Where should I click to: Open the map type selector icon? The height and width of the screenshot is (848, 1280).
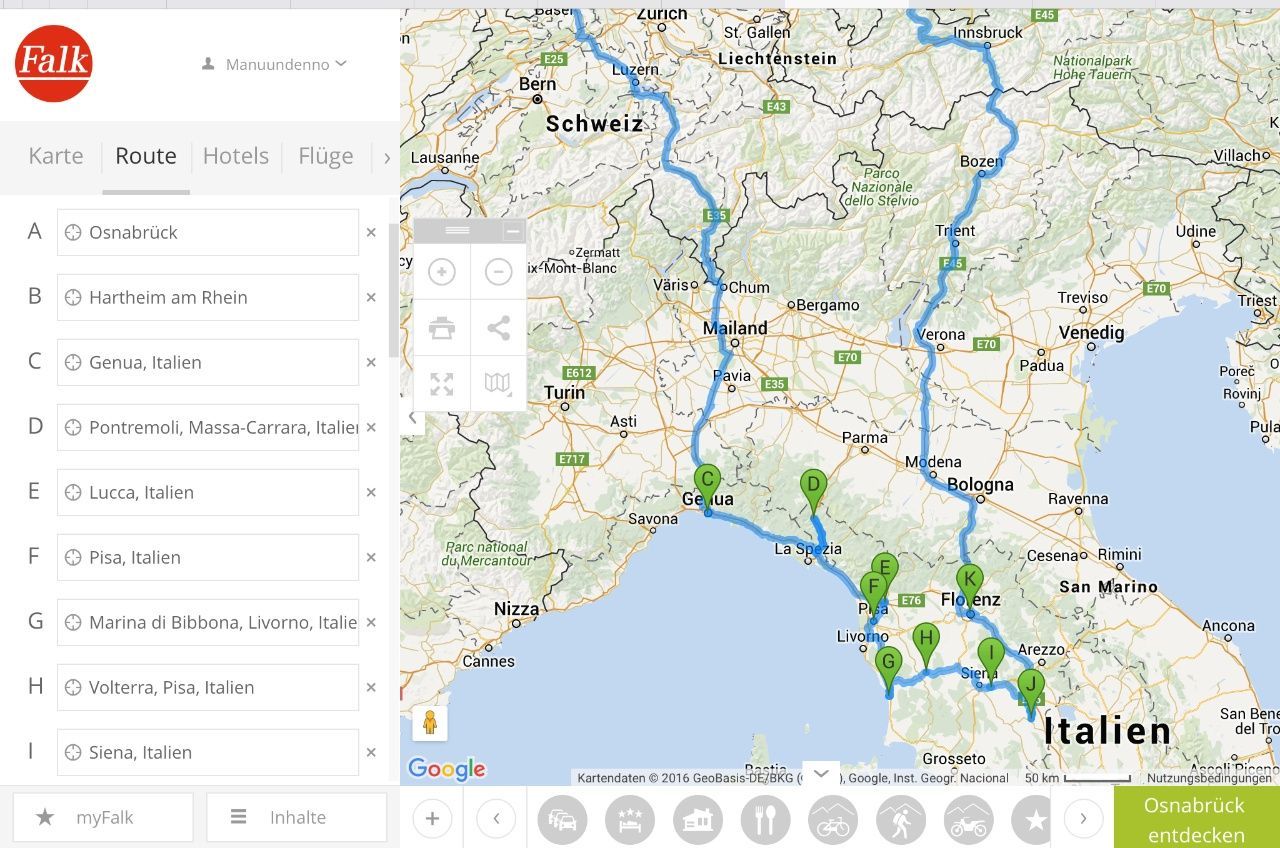(498, 384)
